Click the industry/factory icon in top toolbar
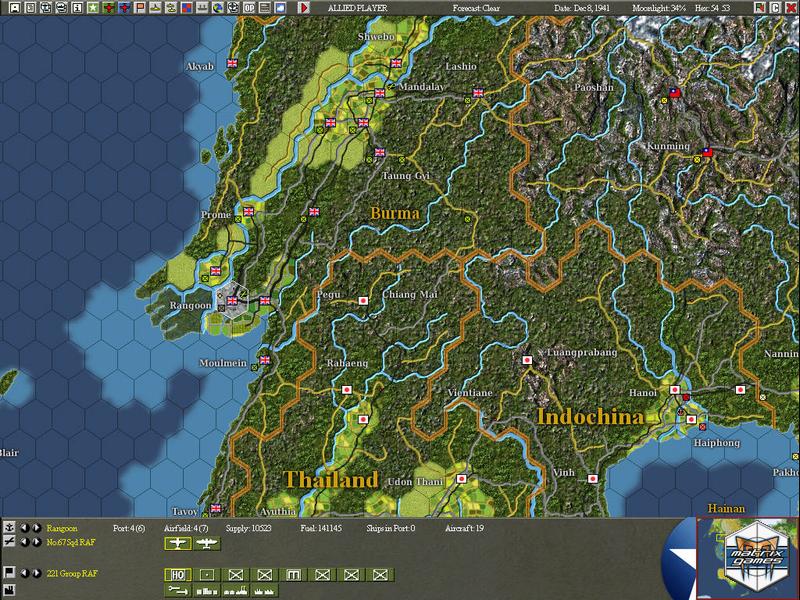 pyautogui.click(x=201, y=8)
